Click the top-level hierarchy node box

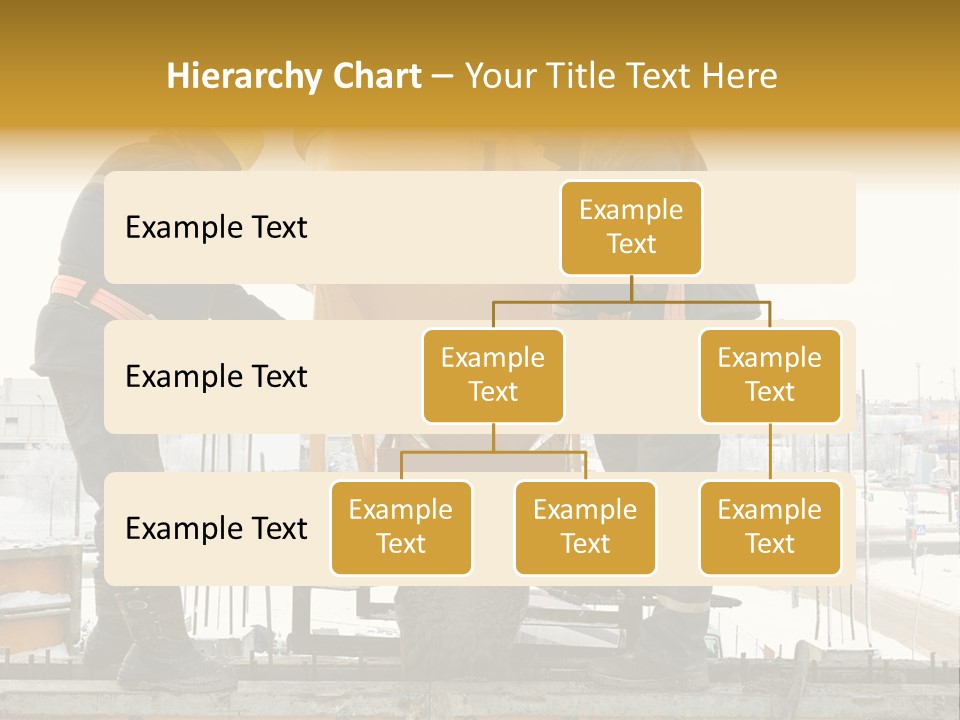pos(631,228)
